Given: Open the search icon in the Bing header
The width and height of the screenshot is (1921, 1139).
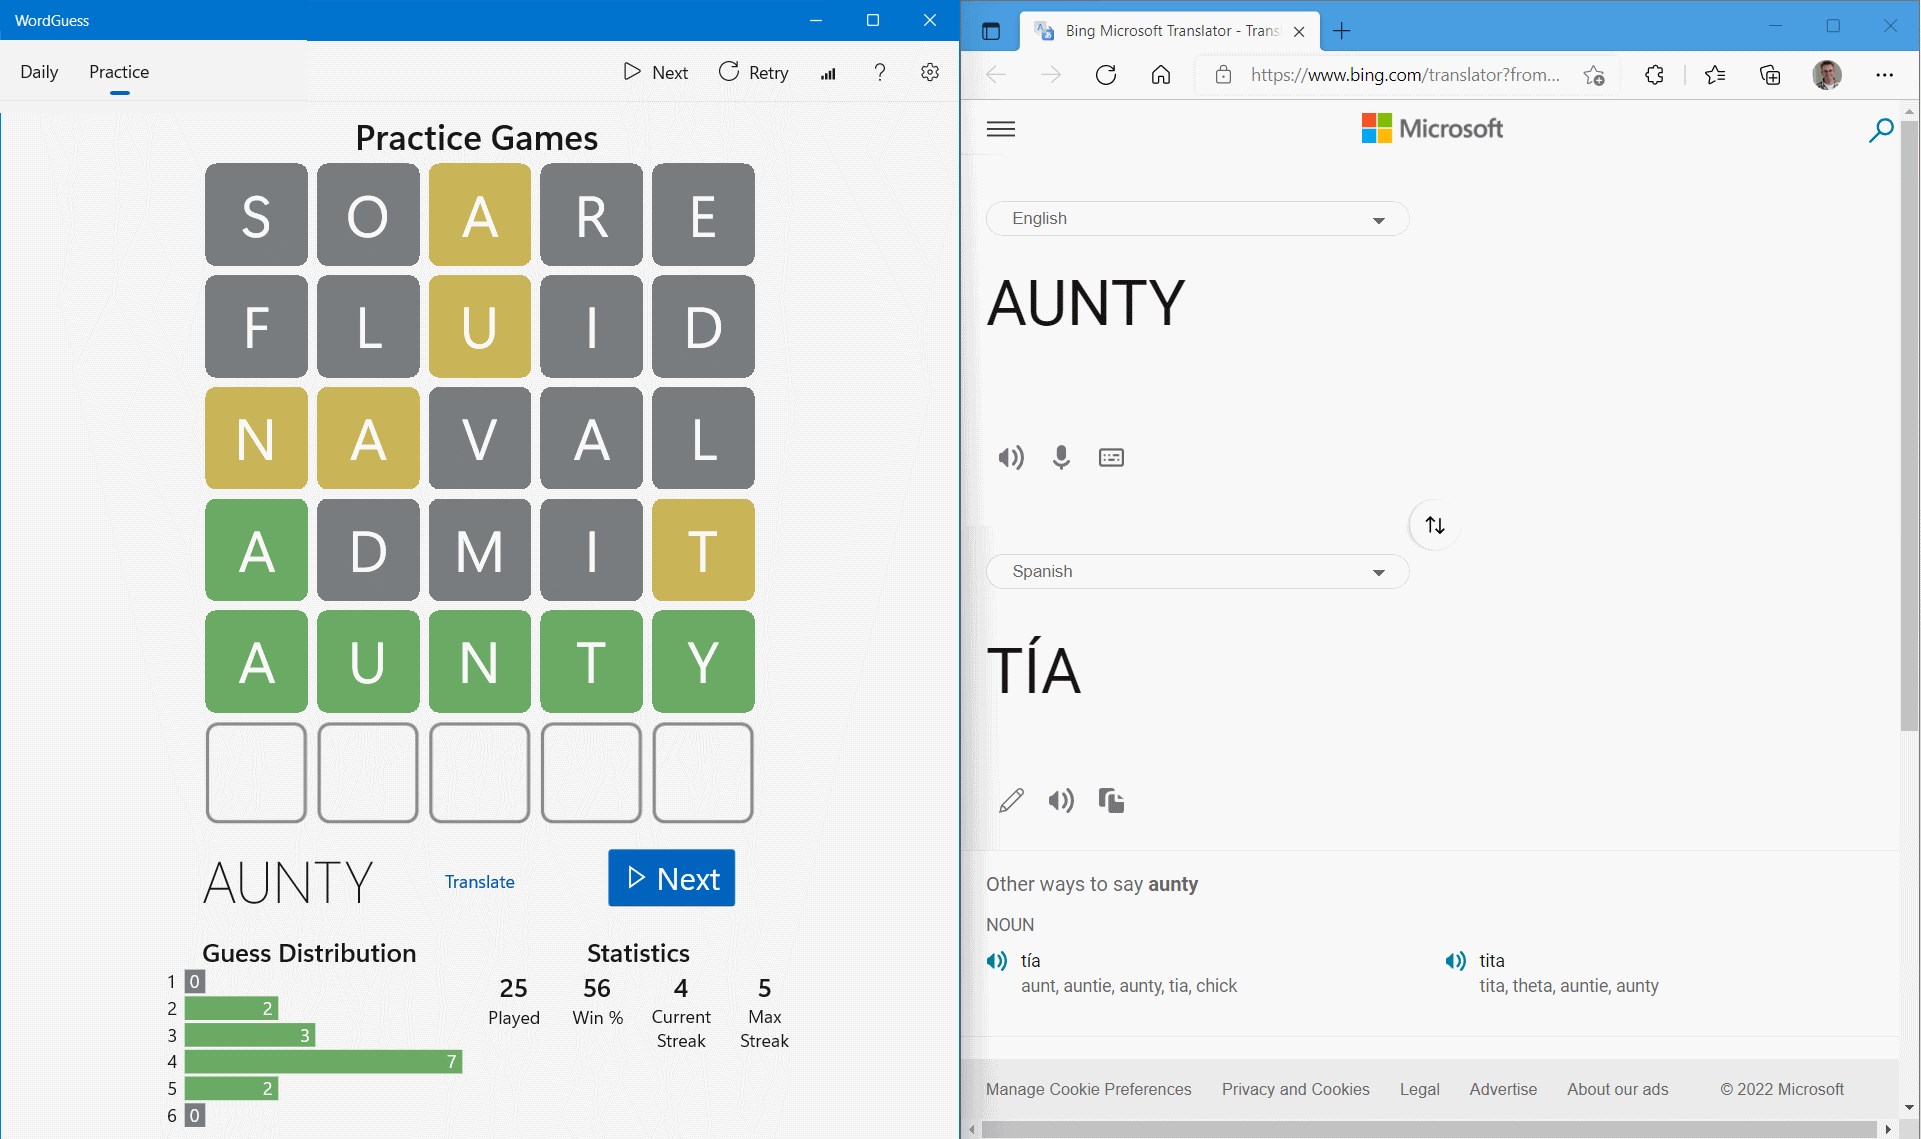Looking at the screenshot, I should [1881, 130].
